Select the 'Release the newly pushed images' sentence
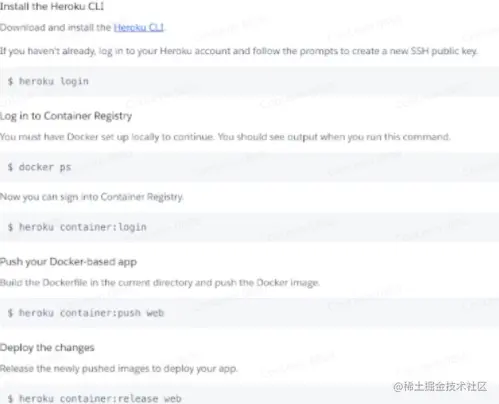 pyautogui.click(x=119, y=369)
